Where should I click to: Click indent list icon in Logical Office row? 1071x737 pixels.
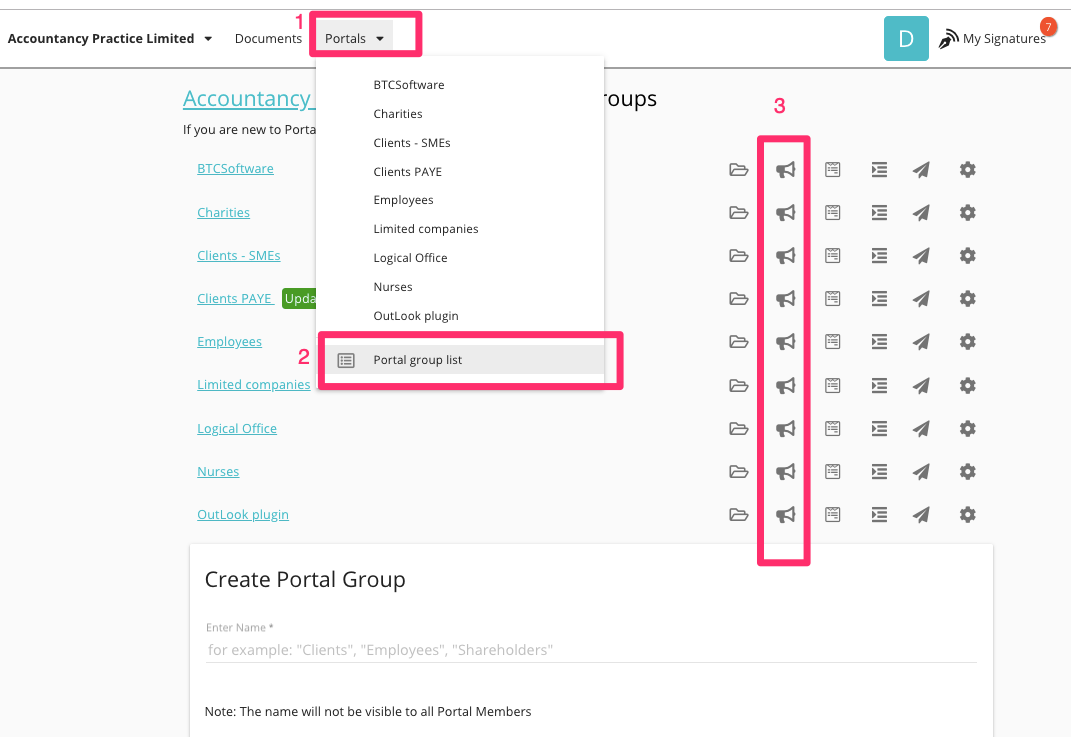coord(879,429)
